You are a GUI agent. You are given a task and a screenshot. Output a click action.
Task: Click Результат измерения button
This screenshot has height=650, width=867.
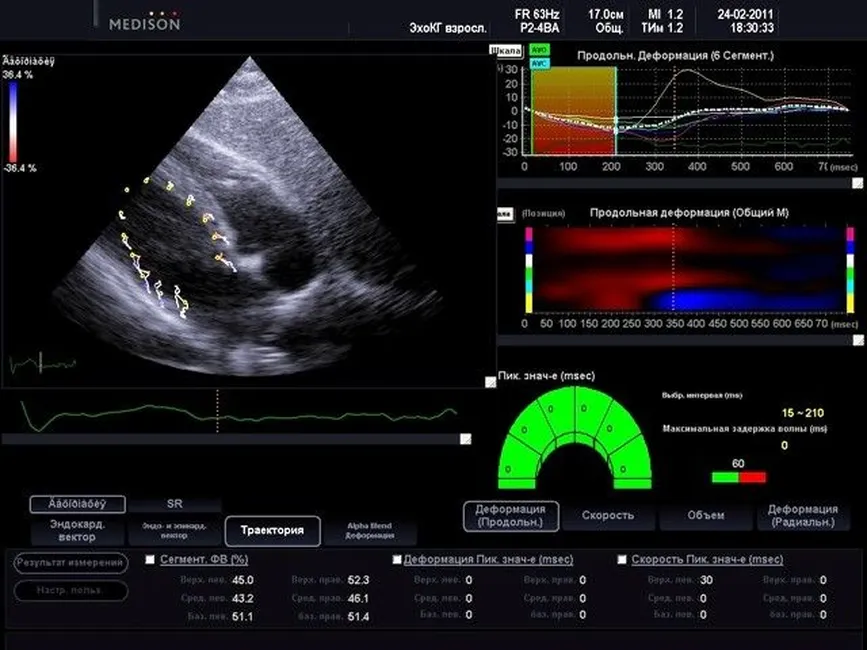[x=70, y=563]
